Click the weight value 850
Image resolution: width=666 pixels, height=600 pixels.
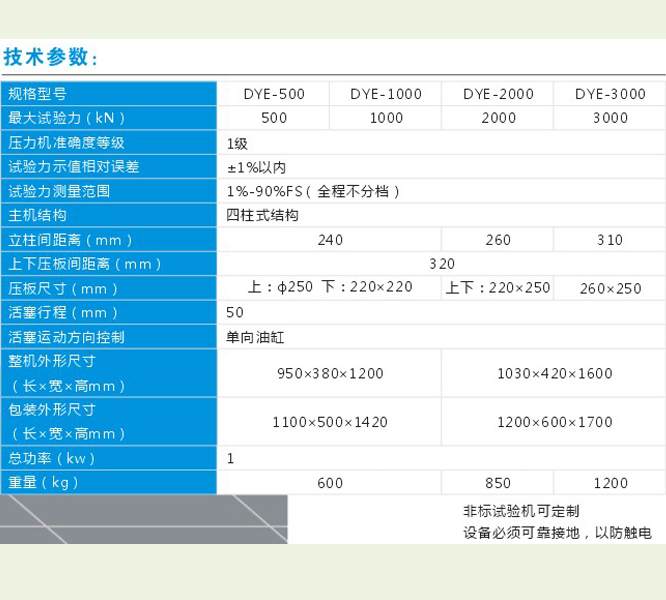pyautogui.click(x=498, y=483)
